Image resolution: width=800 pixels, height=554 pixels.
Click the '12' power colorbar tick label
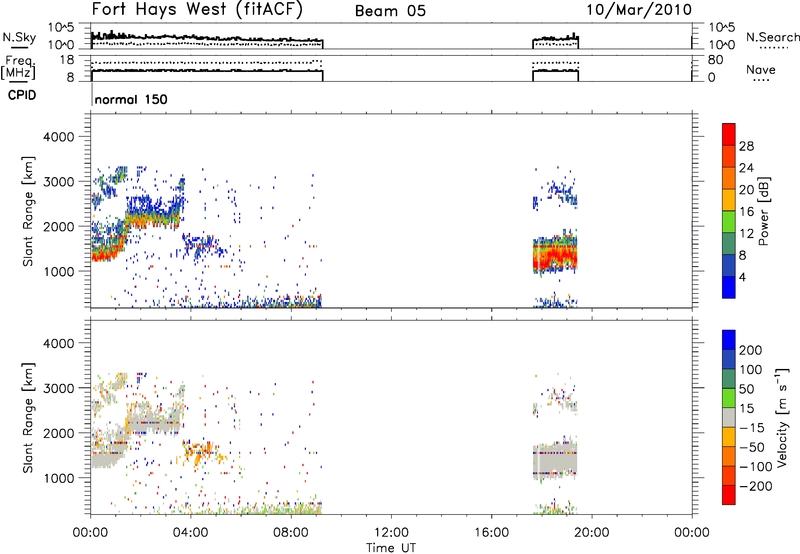pyautogui.click(x=746, y=234)
